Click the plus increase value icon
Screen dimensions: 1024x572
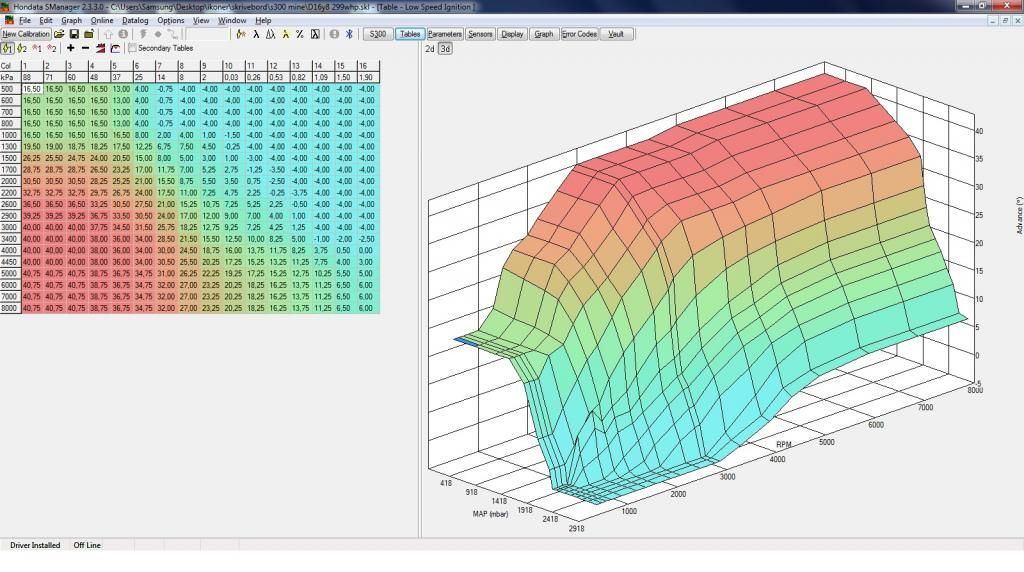71,48
